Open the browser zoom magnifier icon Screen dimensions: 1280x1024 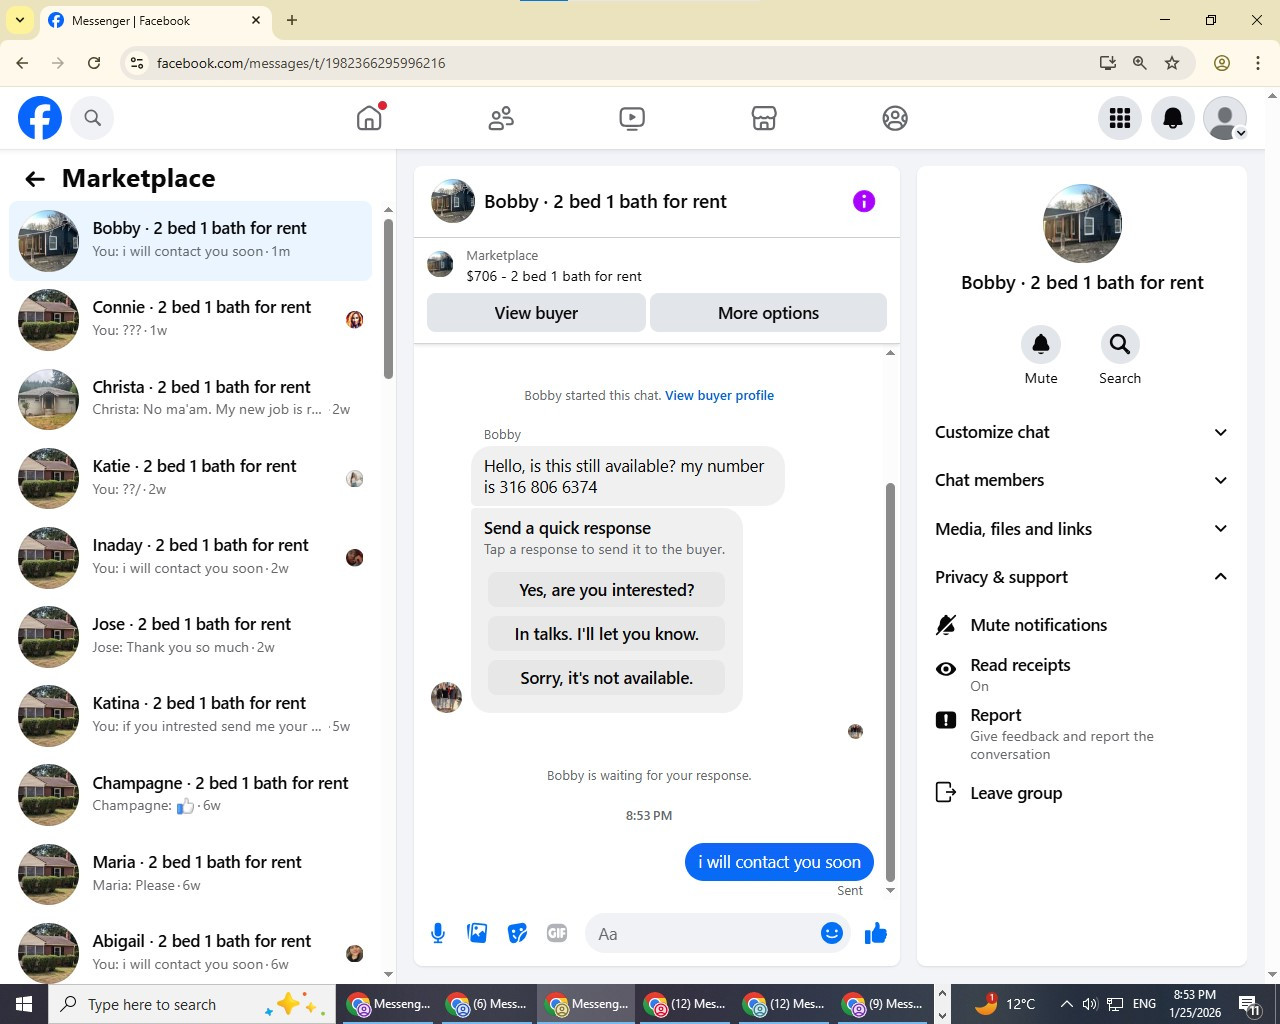pyautogui.click(x=1139, y=63)
